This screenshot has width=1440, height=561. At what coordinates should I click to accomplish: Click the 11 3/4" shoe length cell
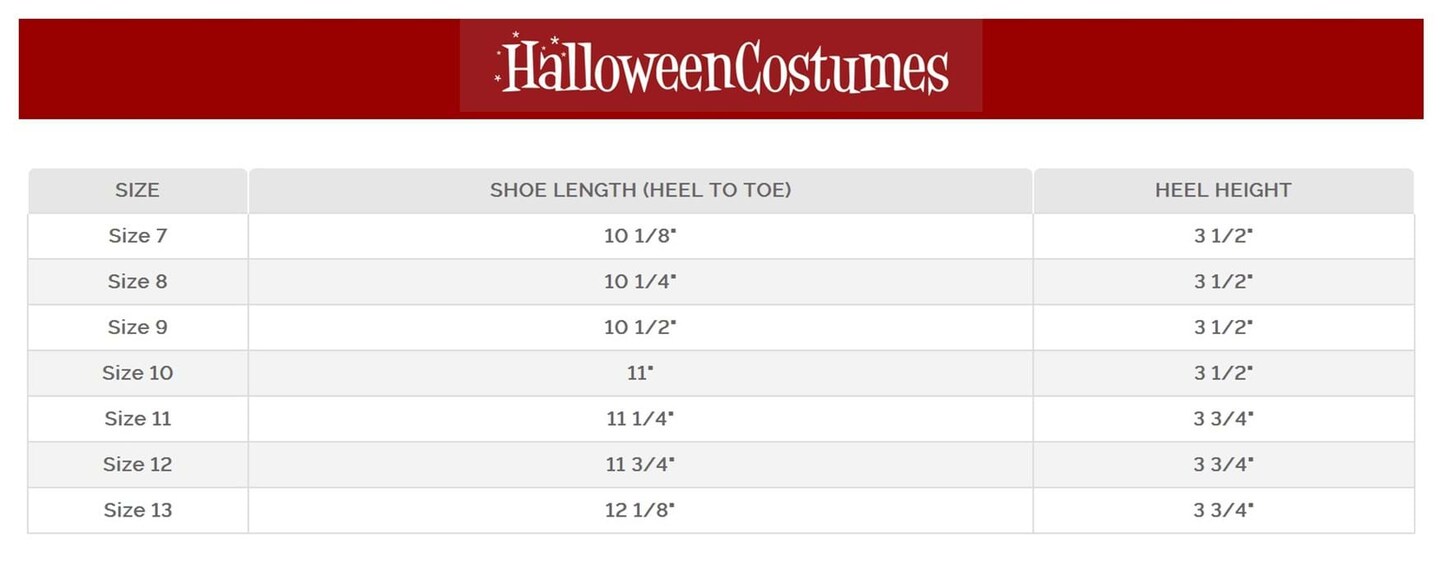pos(640,464)
